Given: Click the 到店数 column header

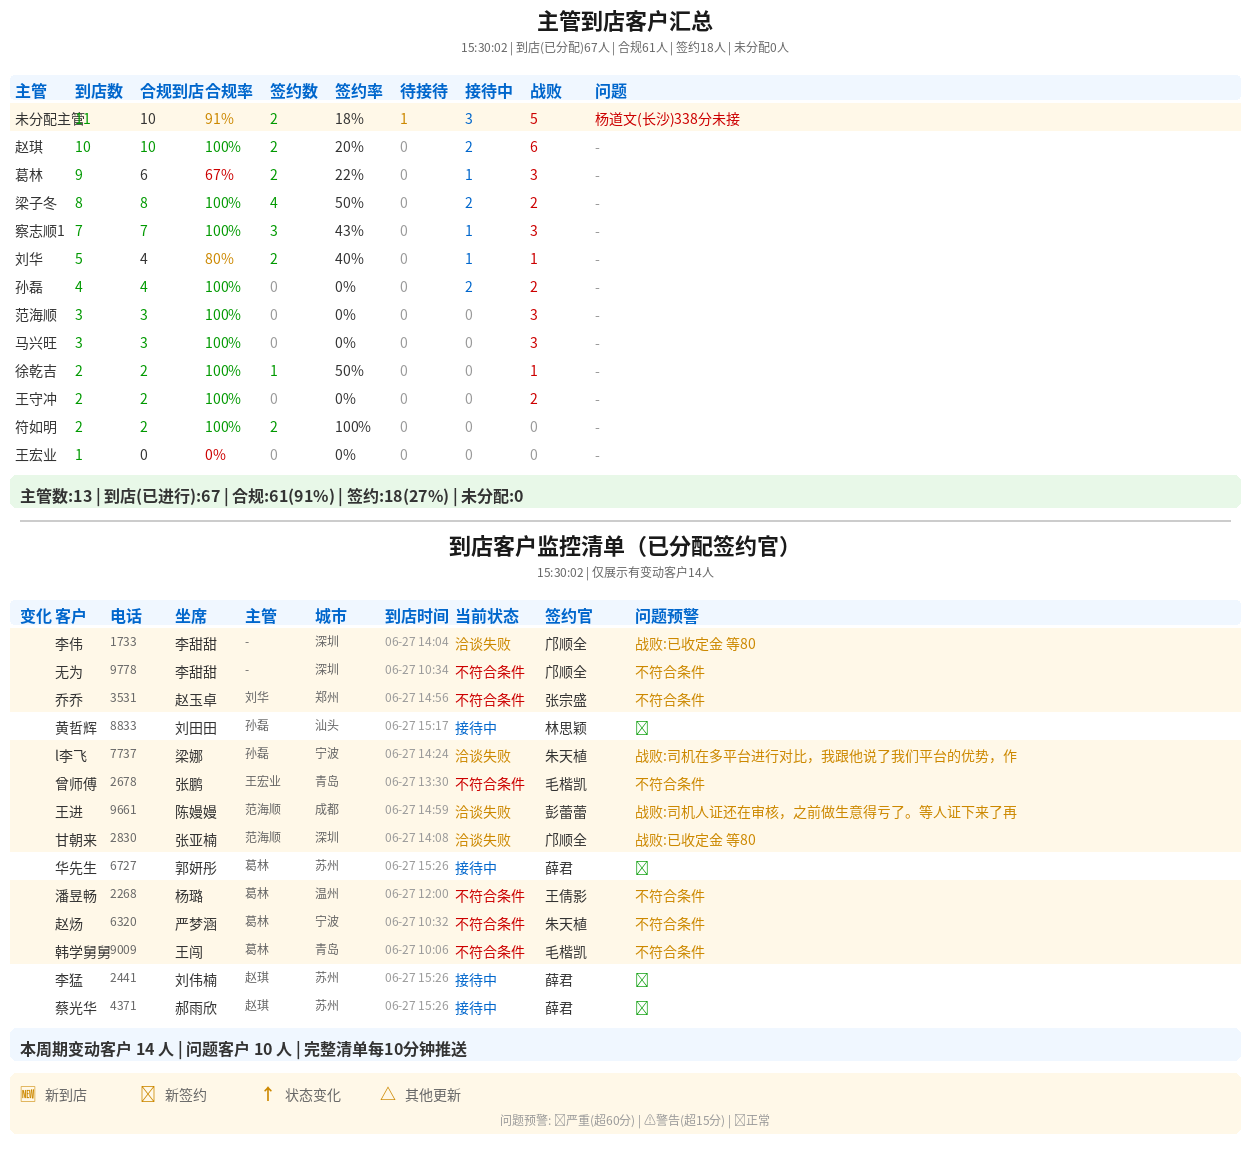Looking at the screenshot, I should [x=99, y=91].
